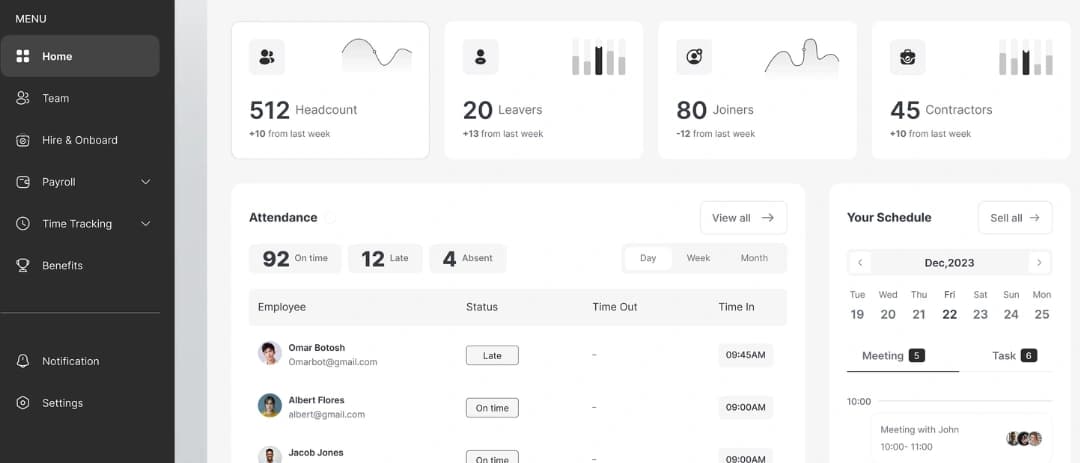Open the Home menu item

coord(80,56)
